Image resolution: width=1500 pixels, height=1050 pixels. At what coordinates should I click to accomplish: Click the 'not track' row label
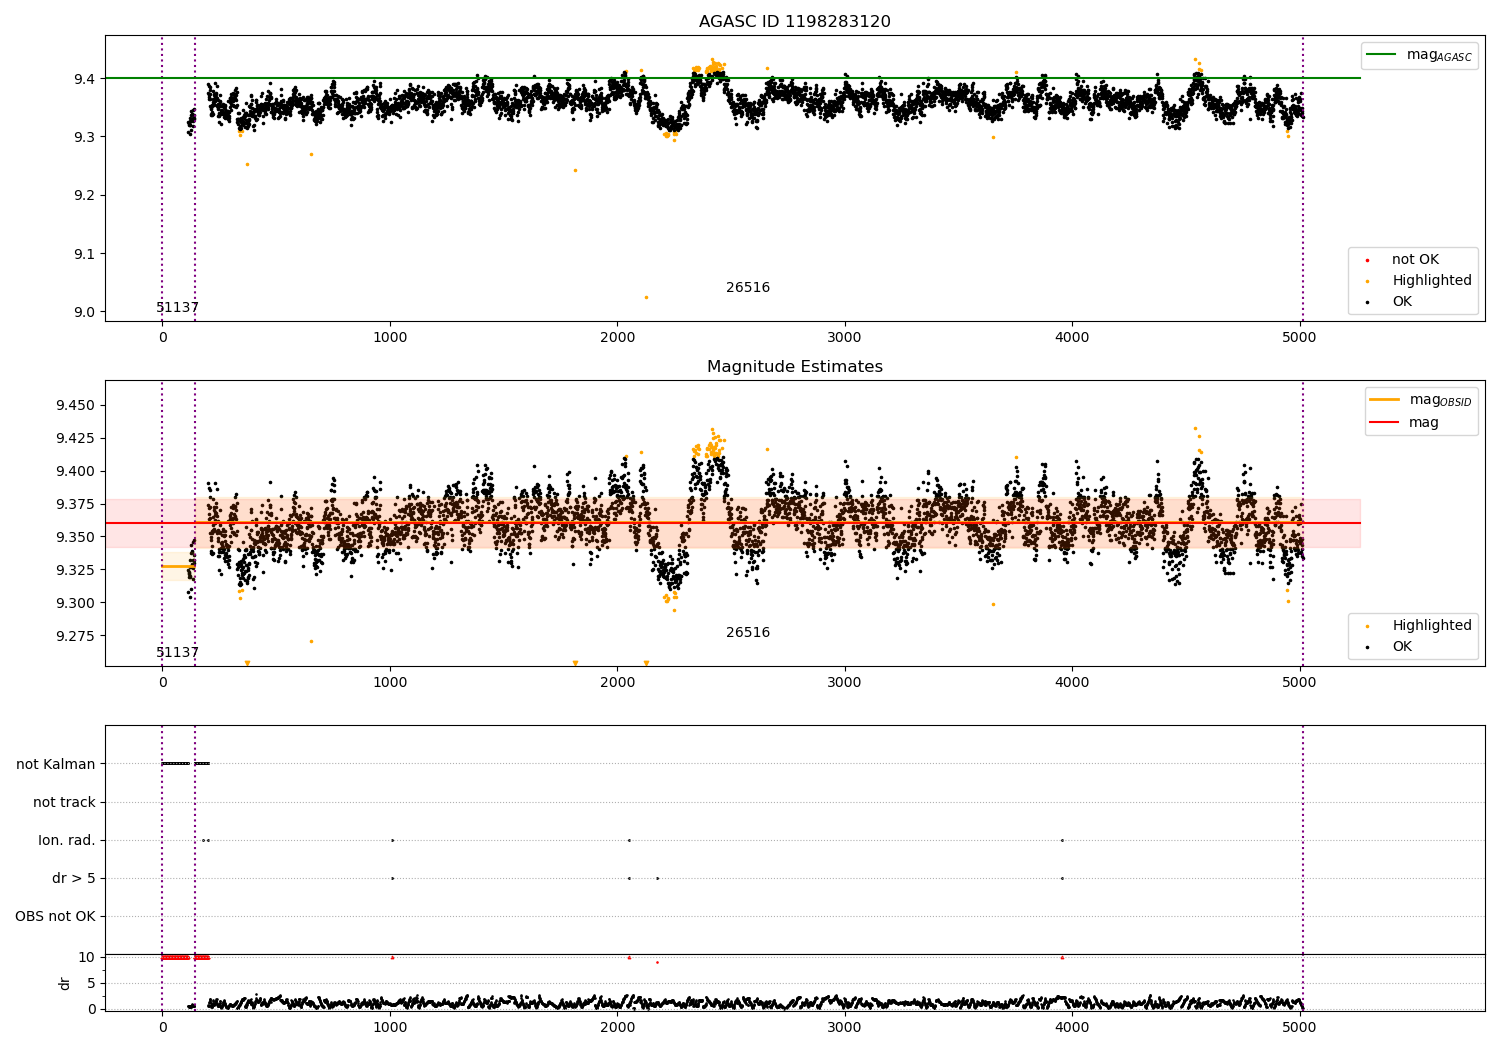(x=64, y=802)
